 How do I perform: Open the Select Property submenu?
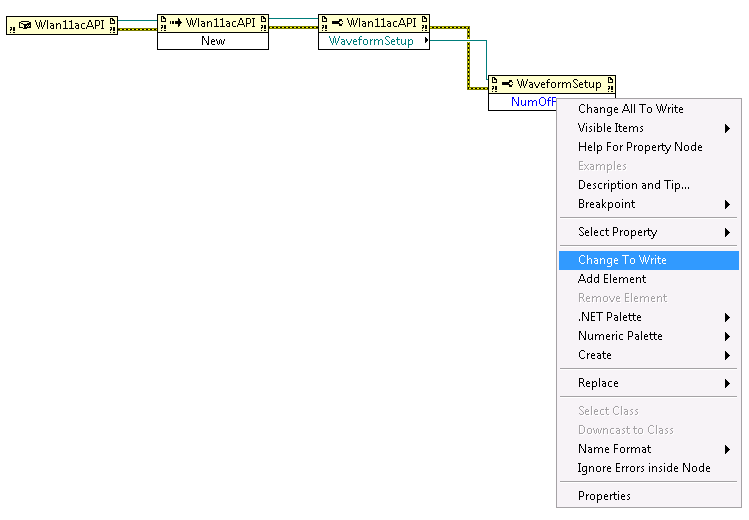coord(617,232)
